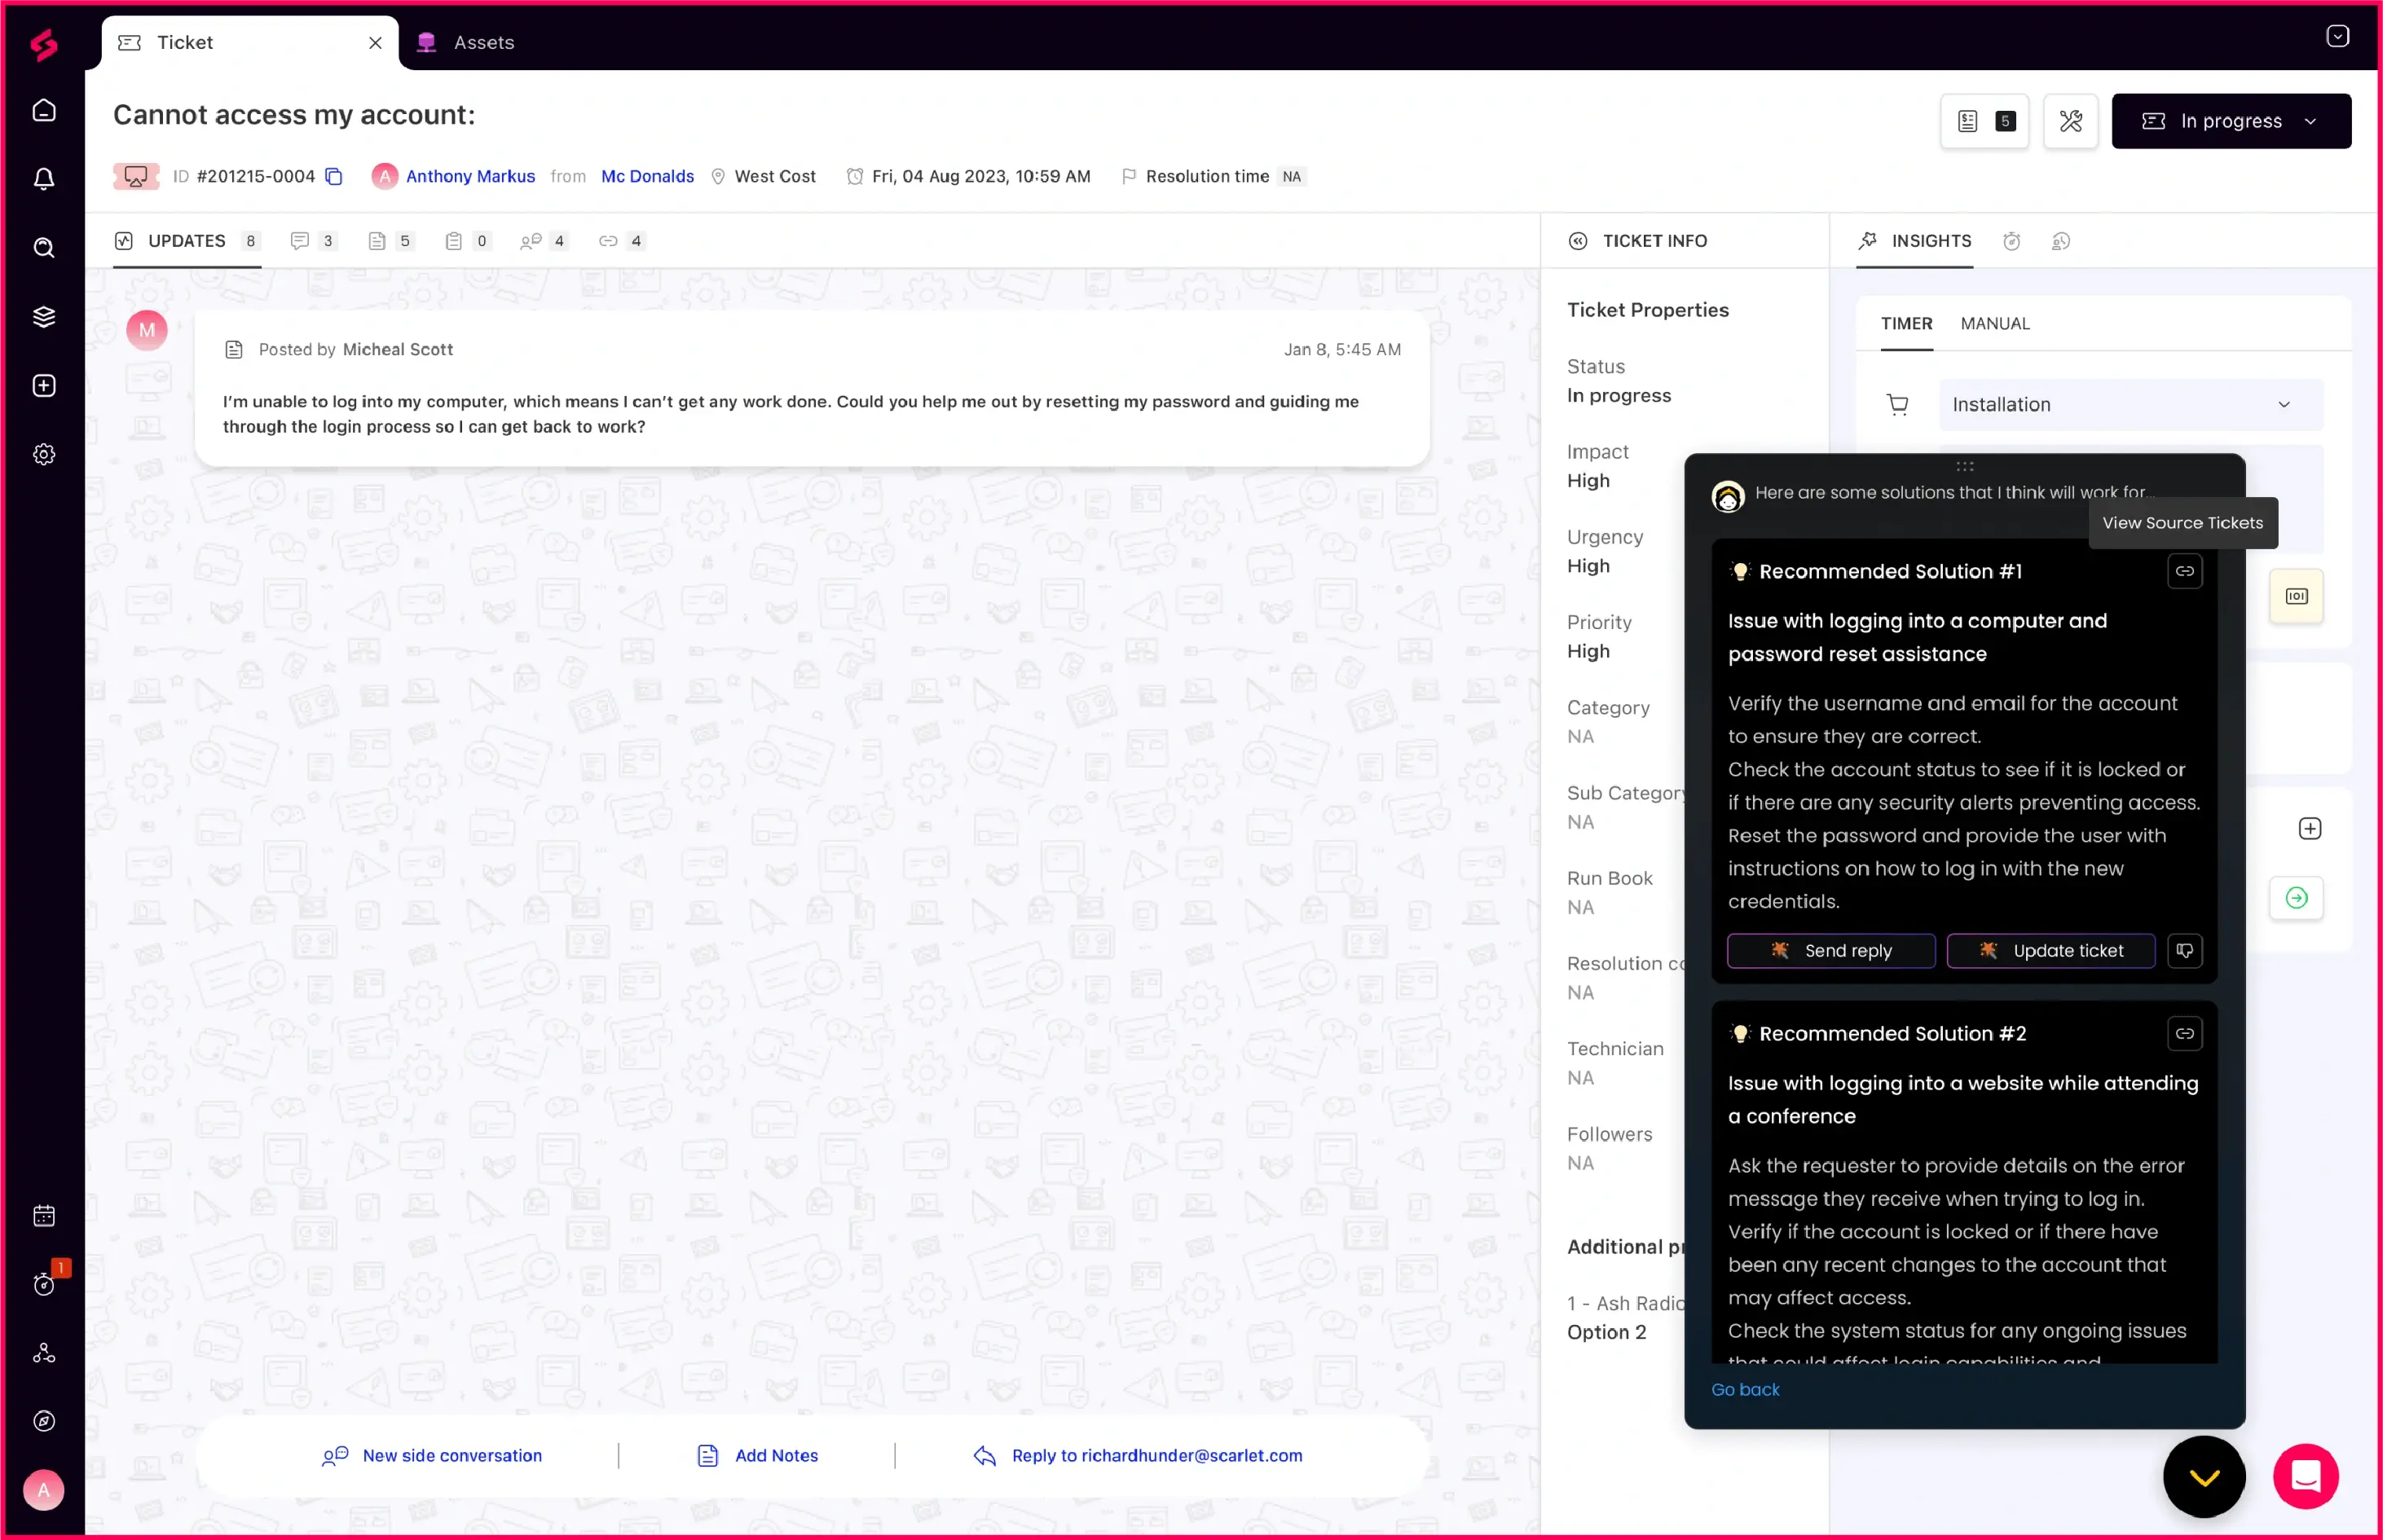This screenshot has width=2383, height=1540.
Task: Click the Go back link
Action: (1744, 1389)
